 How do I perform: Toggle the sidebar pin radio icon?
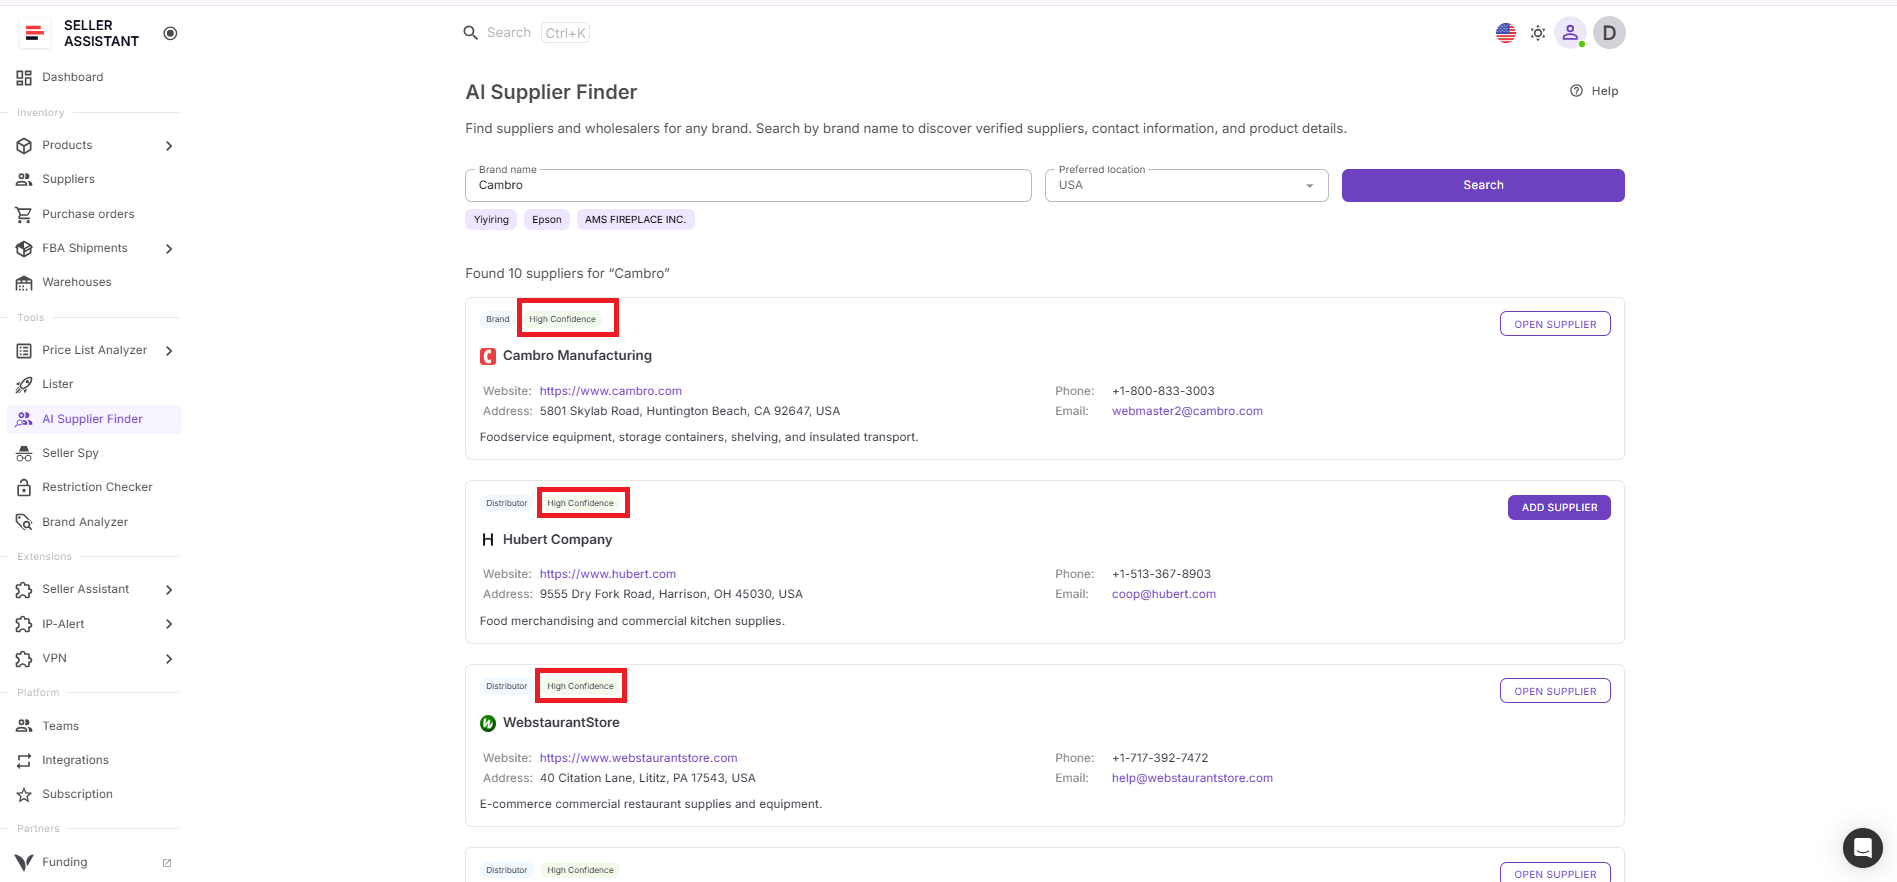pyautogui.click(x=170, y=33)
